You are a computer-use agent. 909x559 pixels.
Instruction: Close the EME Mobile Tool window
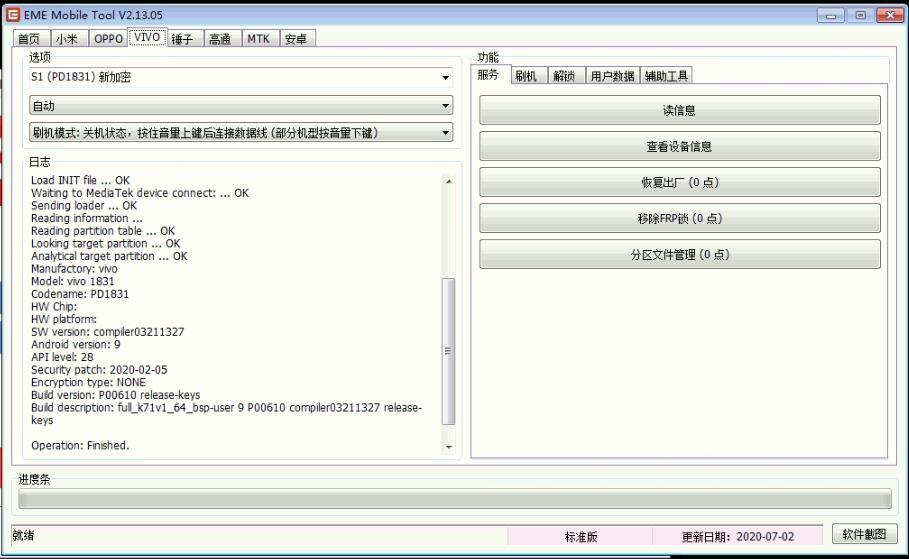(x=890, y=16)
